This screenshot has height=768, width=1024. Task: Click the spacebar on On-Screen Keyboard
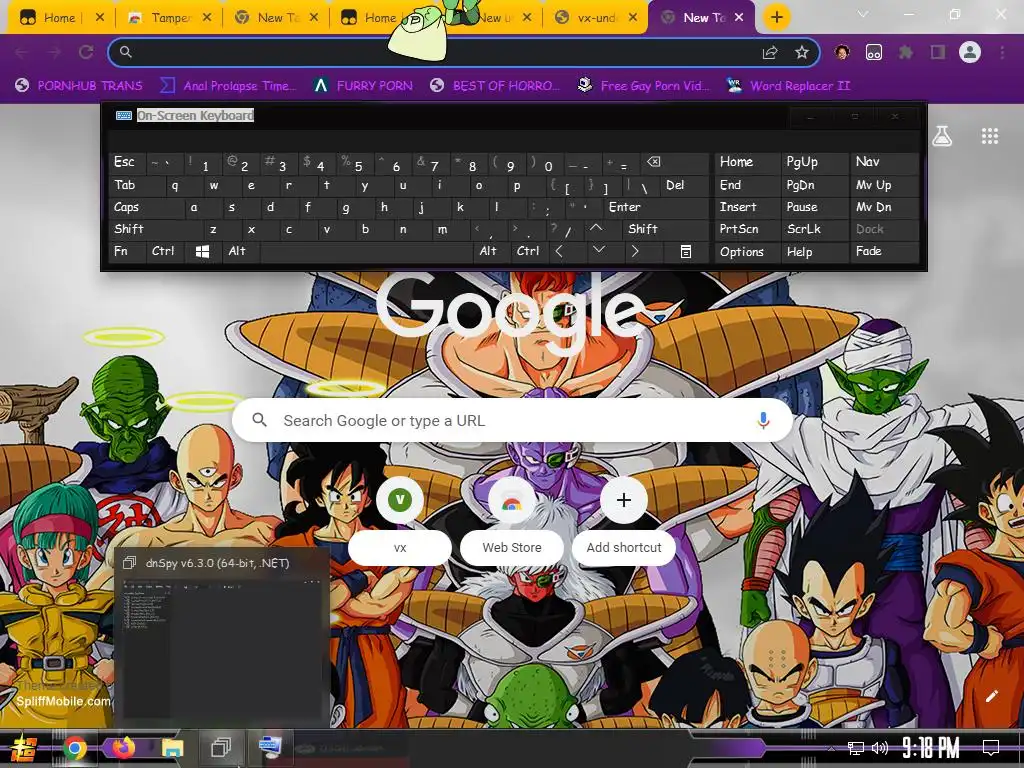tap(367, 251)
